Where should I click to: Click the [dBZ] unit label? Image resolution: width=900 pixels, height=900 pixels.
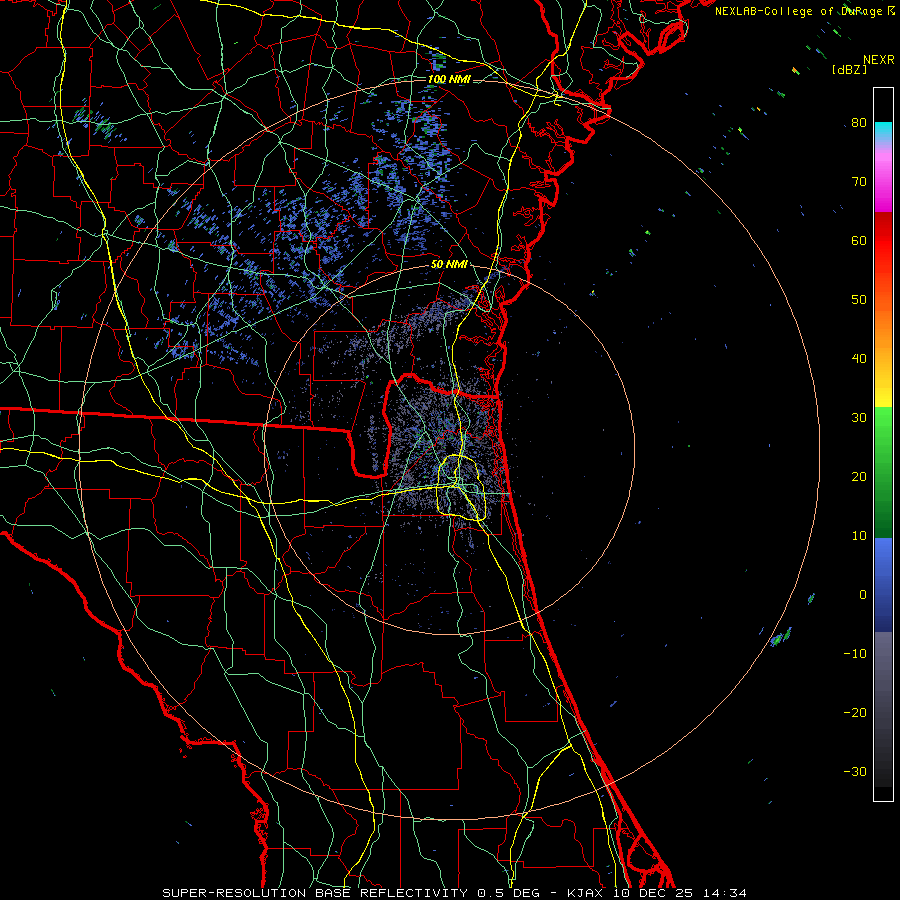(849, 69)
